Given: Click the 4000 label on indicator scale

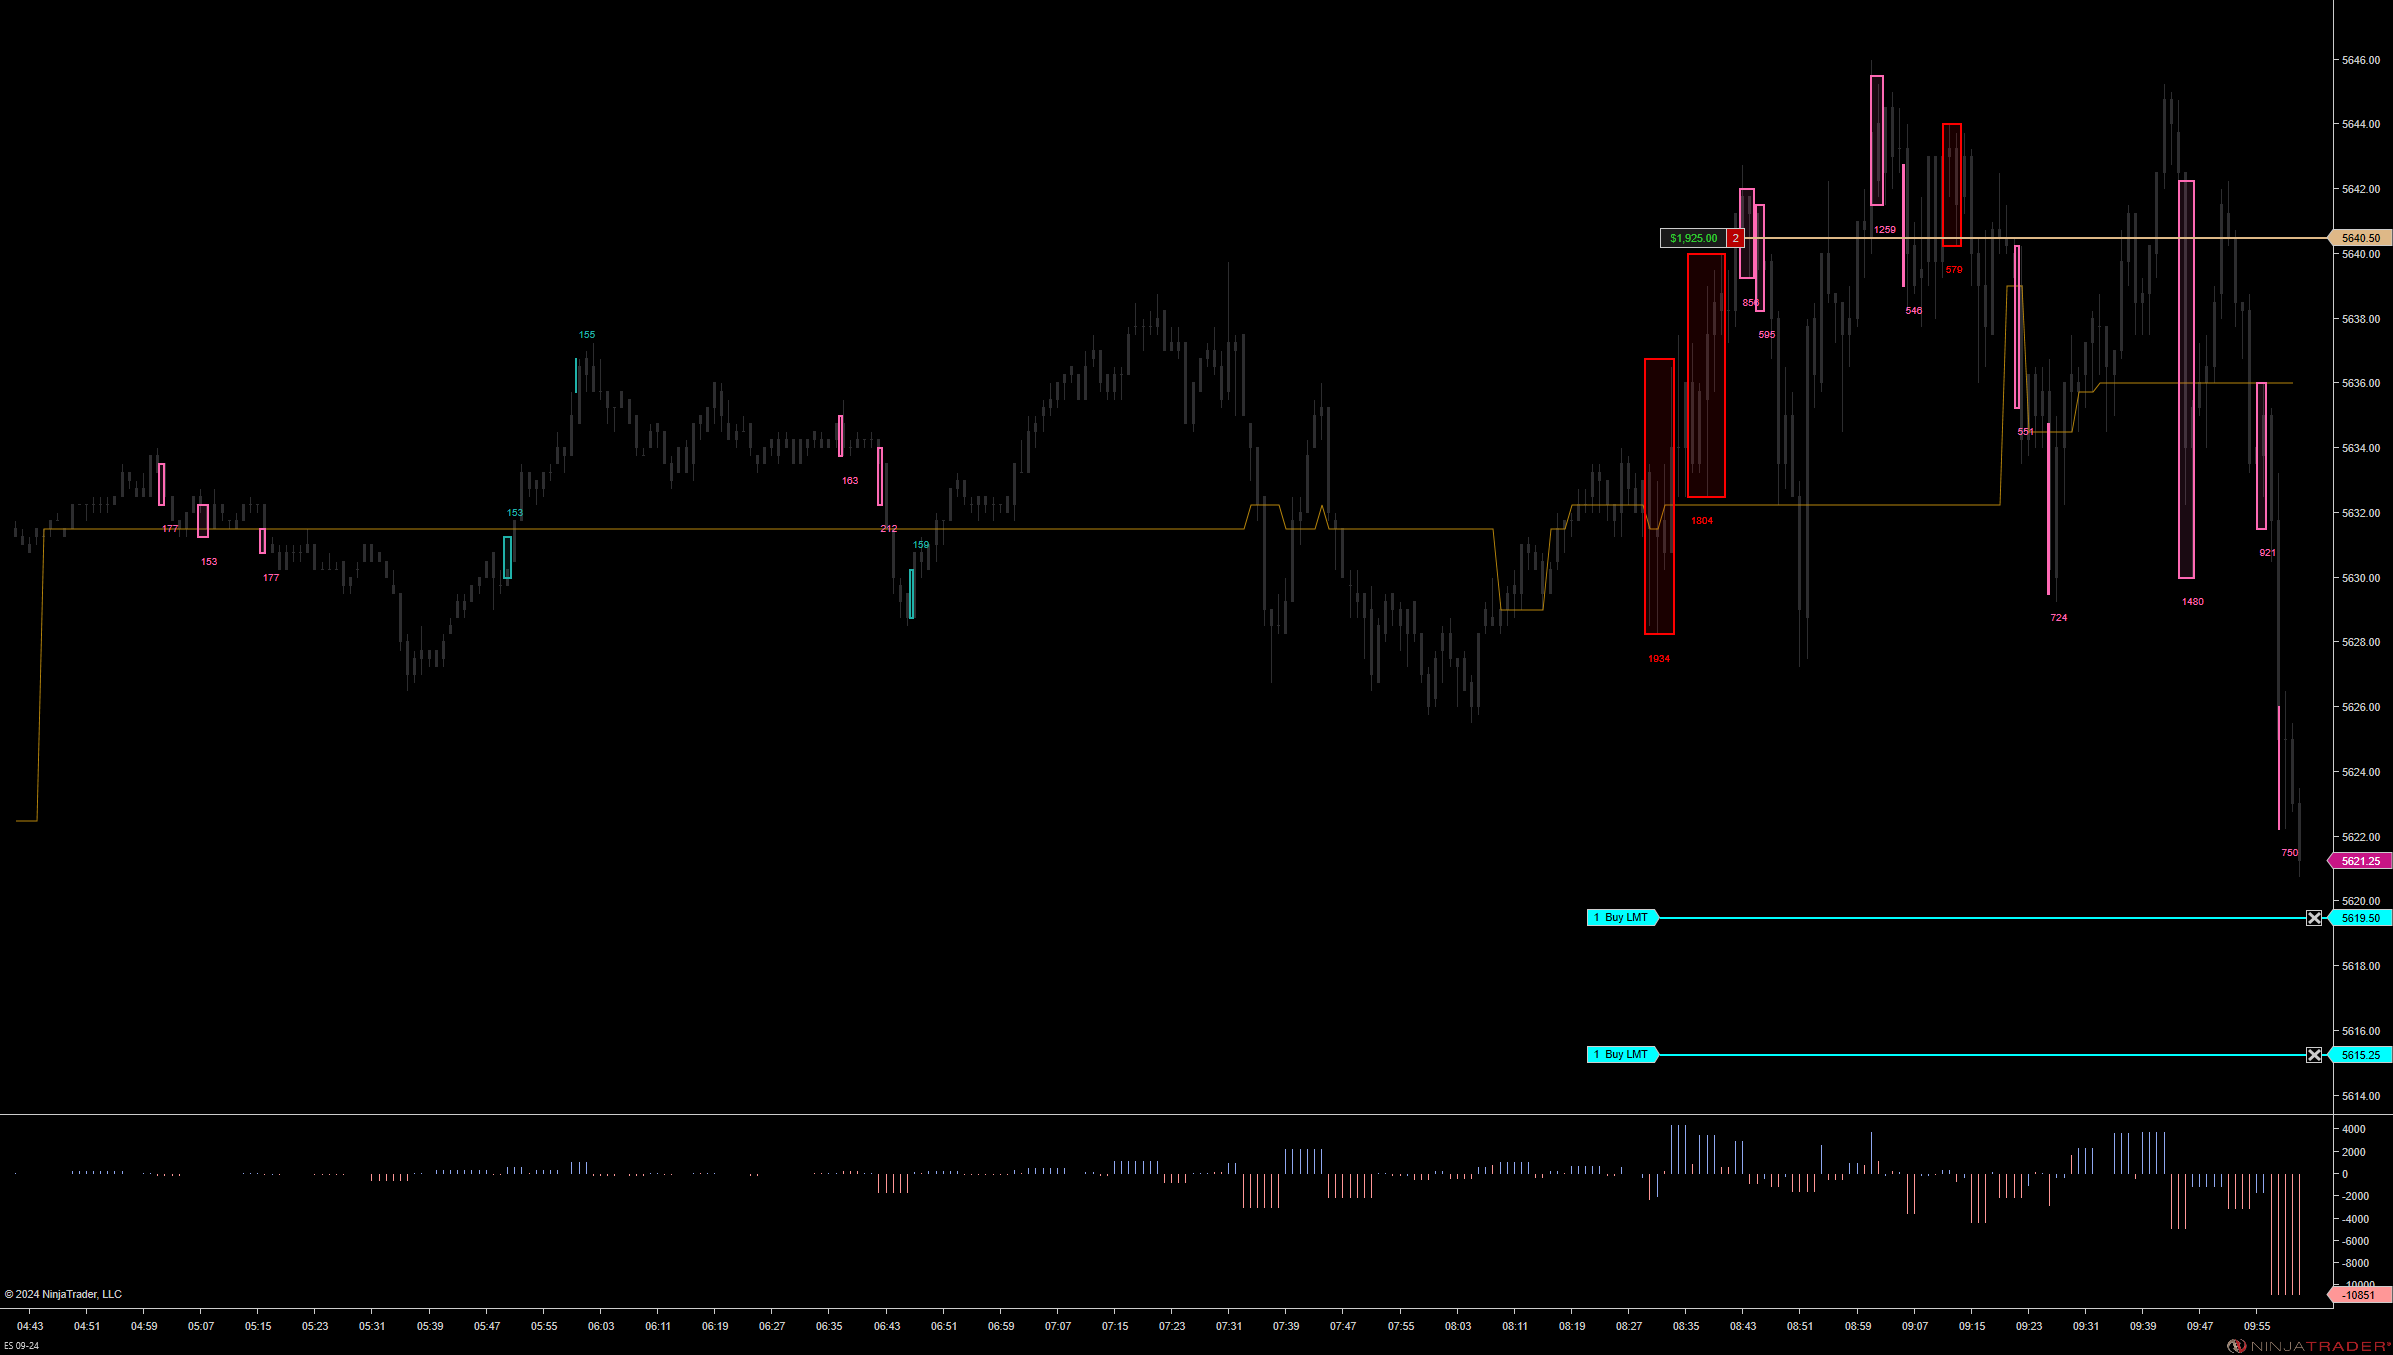Looking at the screenshot, I should [2353, 1129].
